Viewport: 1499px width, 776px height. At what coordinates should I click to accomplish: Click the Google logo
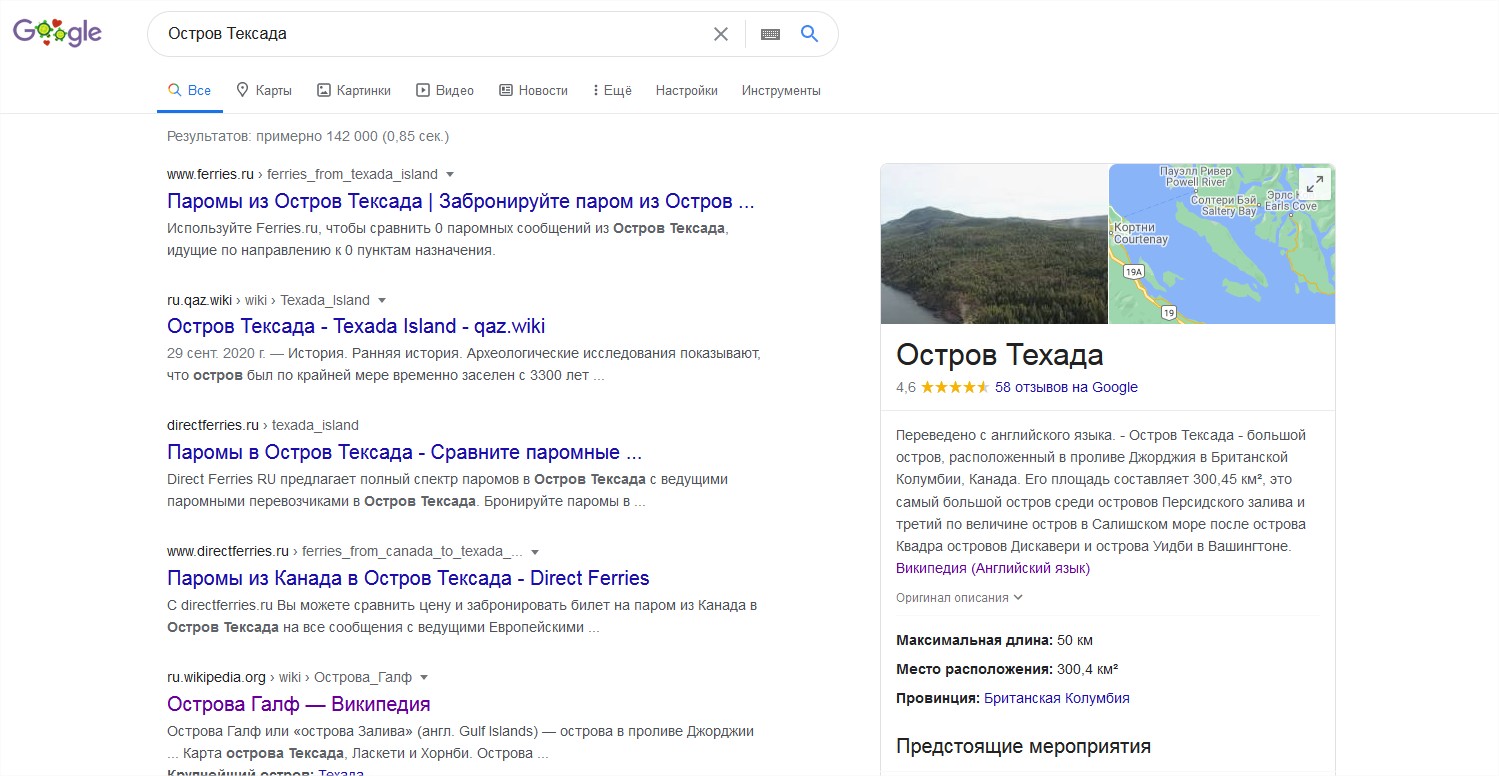(57, 33)
